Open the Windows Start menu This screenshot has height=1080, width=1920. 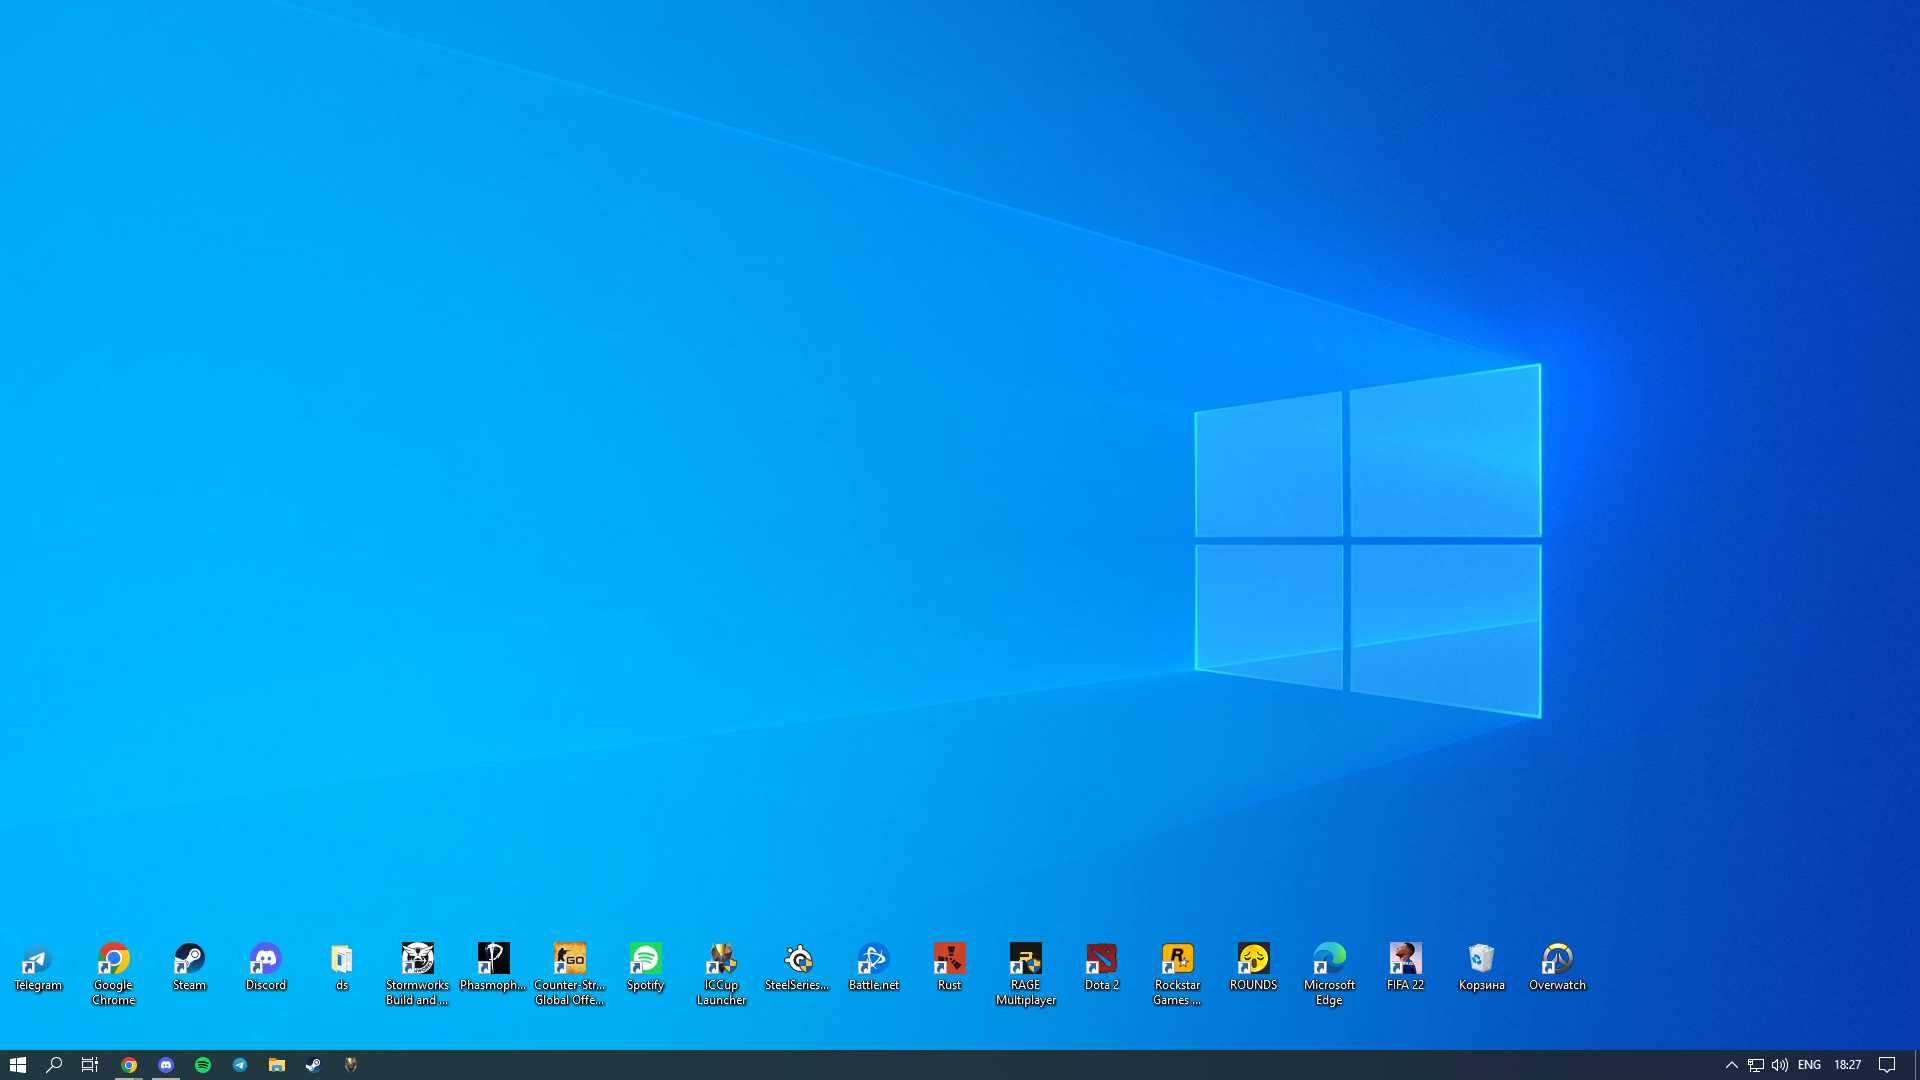[18, 1065]
